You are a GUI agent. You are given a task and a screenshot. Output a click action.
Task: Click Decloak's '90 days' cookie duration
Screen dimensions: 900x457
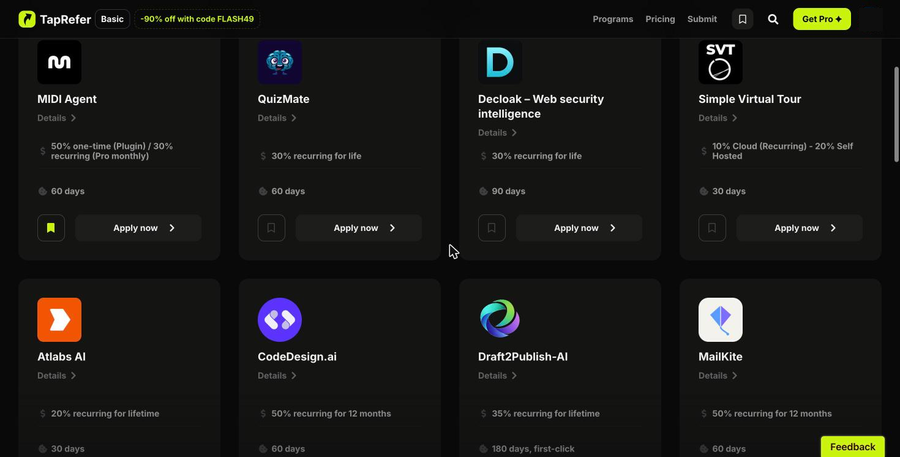point(509,191)
